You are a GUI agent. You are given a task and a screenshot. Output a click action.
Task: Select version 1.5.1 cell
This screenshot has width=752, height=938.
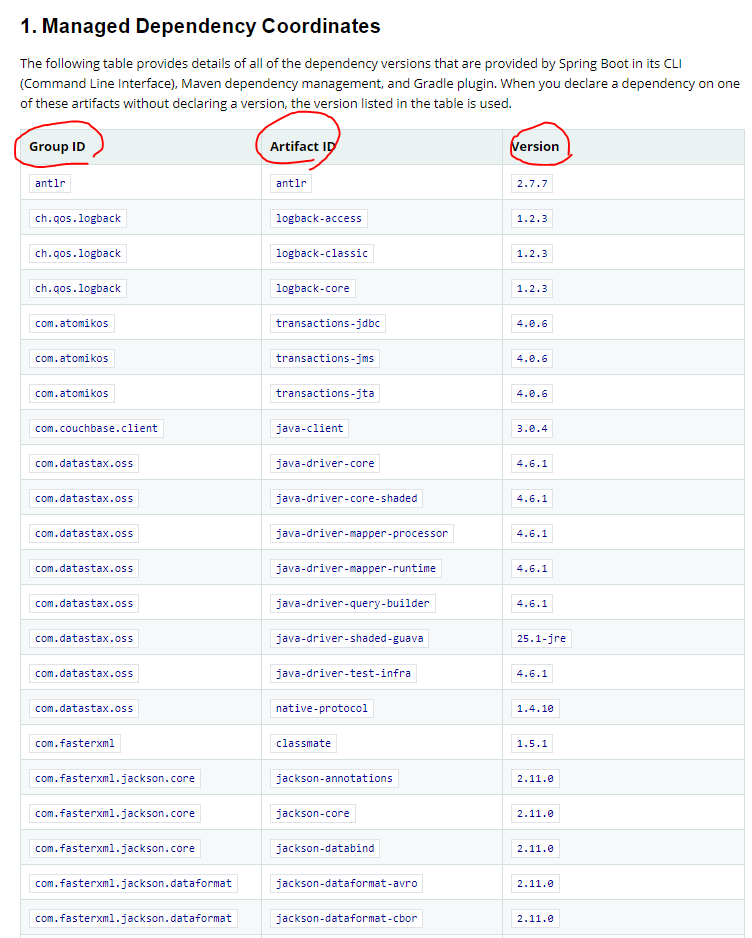click(x=532, y=743)
